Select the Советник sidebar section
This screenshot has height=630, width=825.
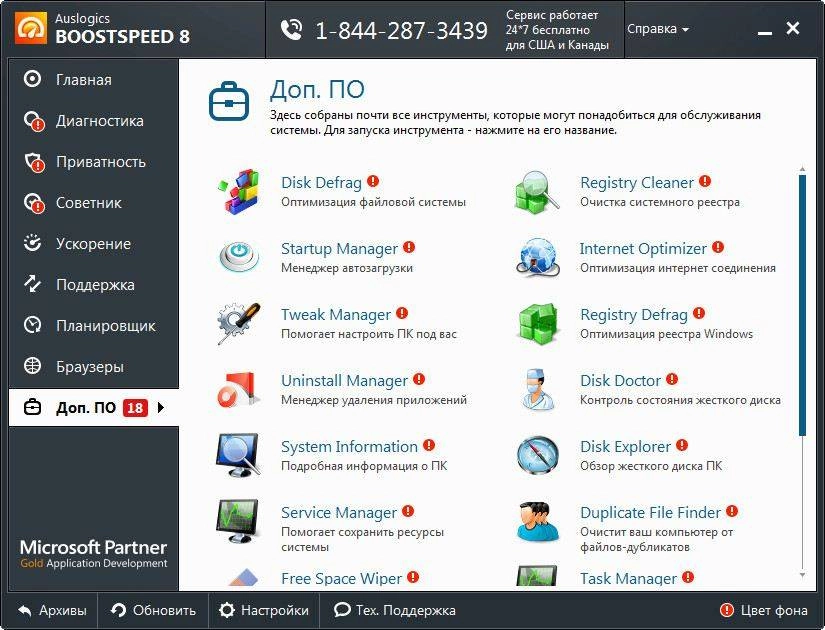[x=94, y=203]
